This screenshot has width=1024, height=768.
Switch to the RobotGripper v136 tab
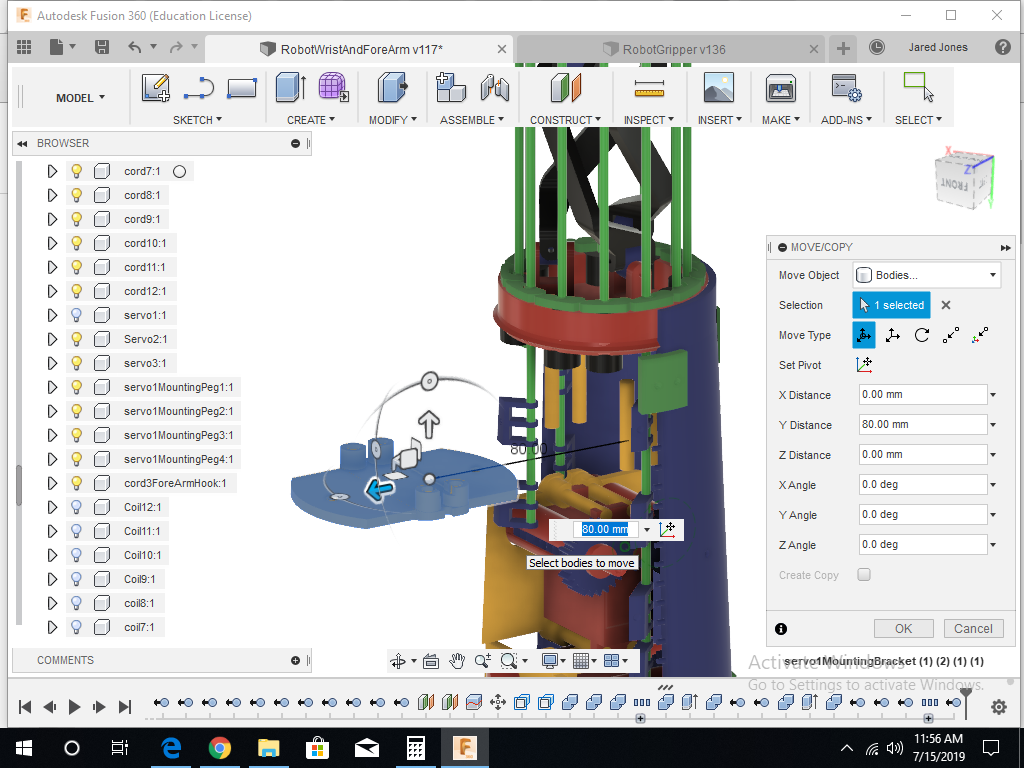[x=673, y=50]
